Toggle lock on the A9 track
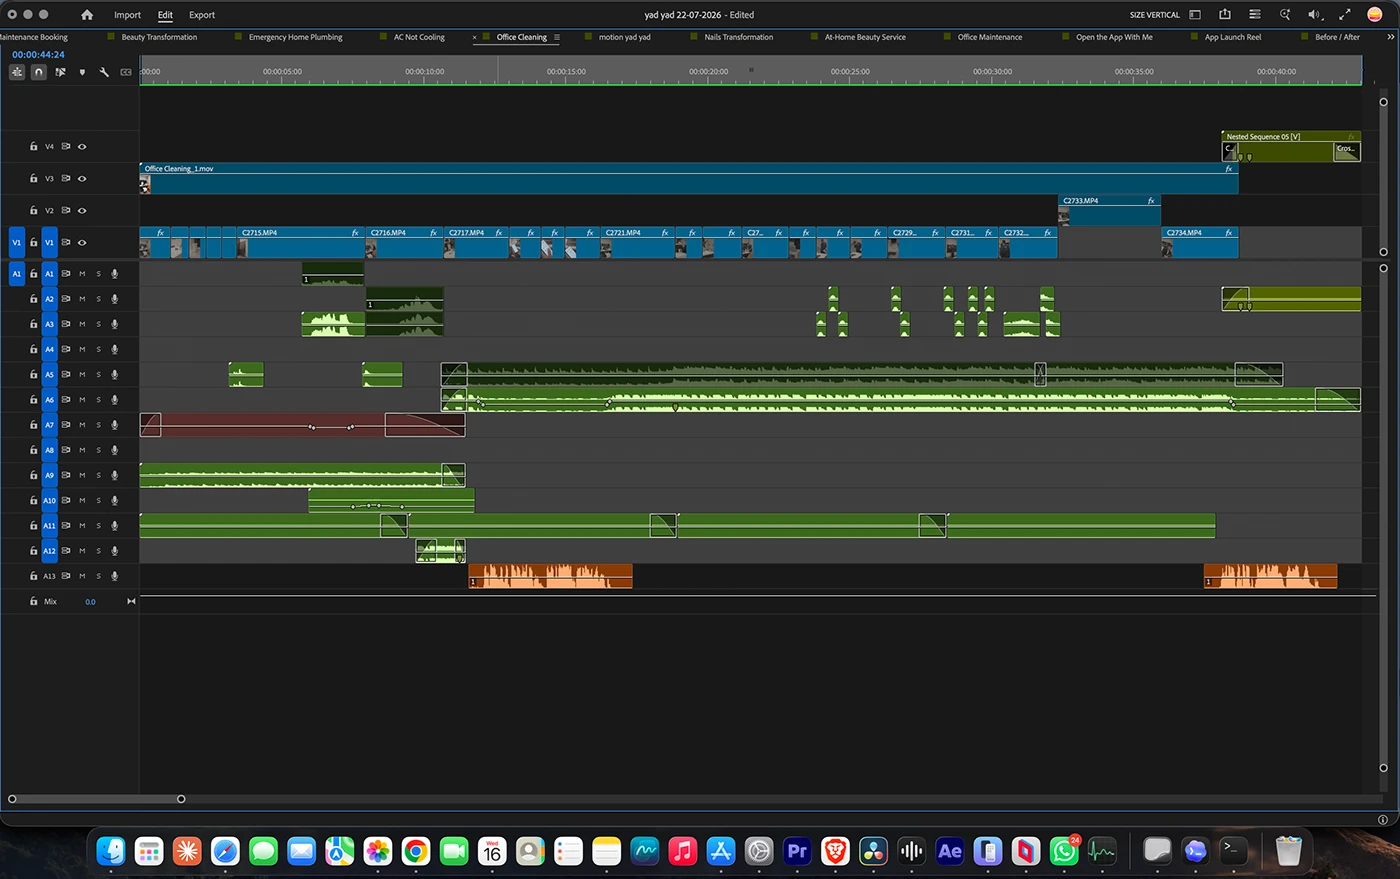Screen dimensions: 1400x879 point(33,475)
